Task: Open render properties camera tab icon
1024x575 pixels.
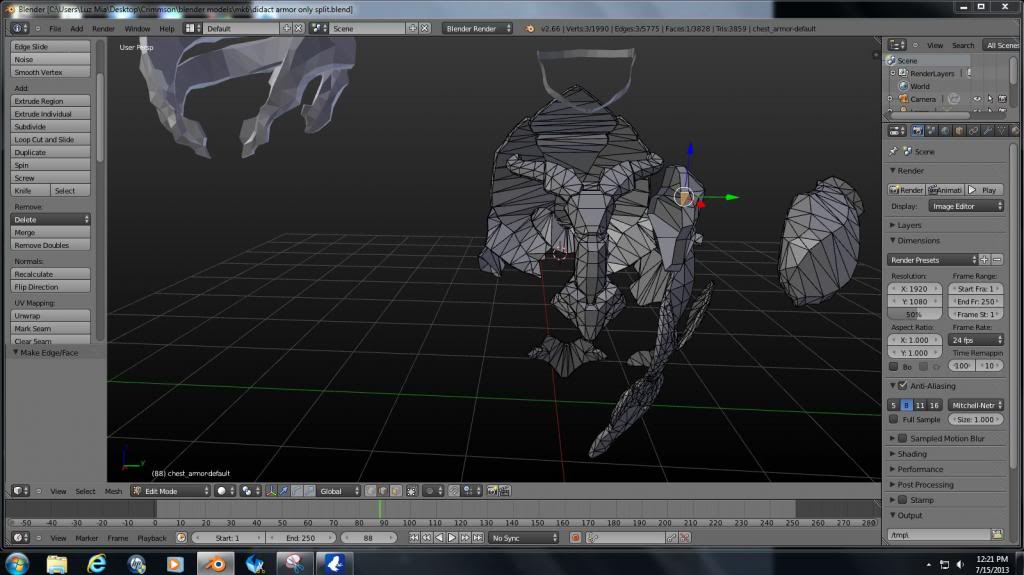Action: tap(918, 131)
